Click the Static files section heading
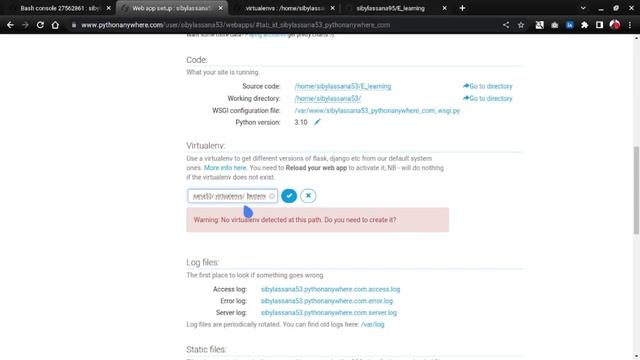The width and height of the screenshot is (640, 360). [206, 349]
